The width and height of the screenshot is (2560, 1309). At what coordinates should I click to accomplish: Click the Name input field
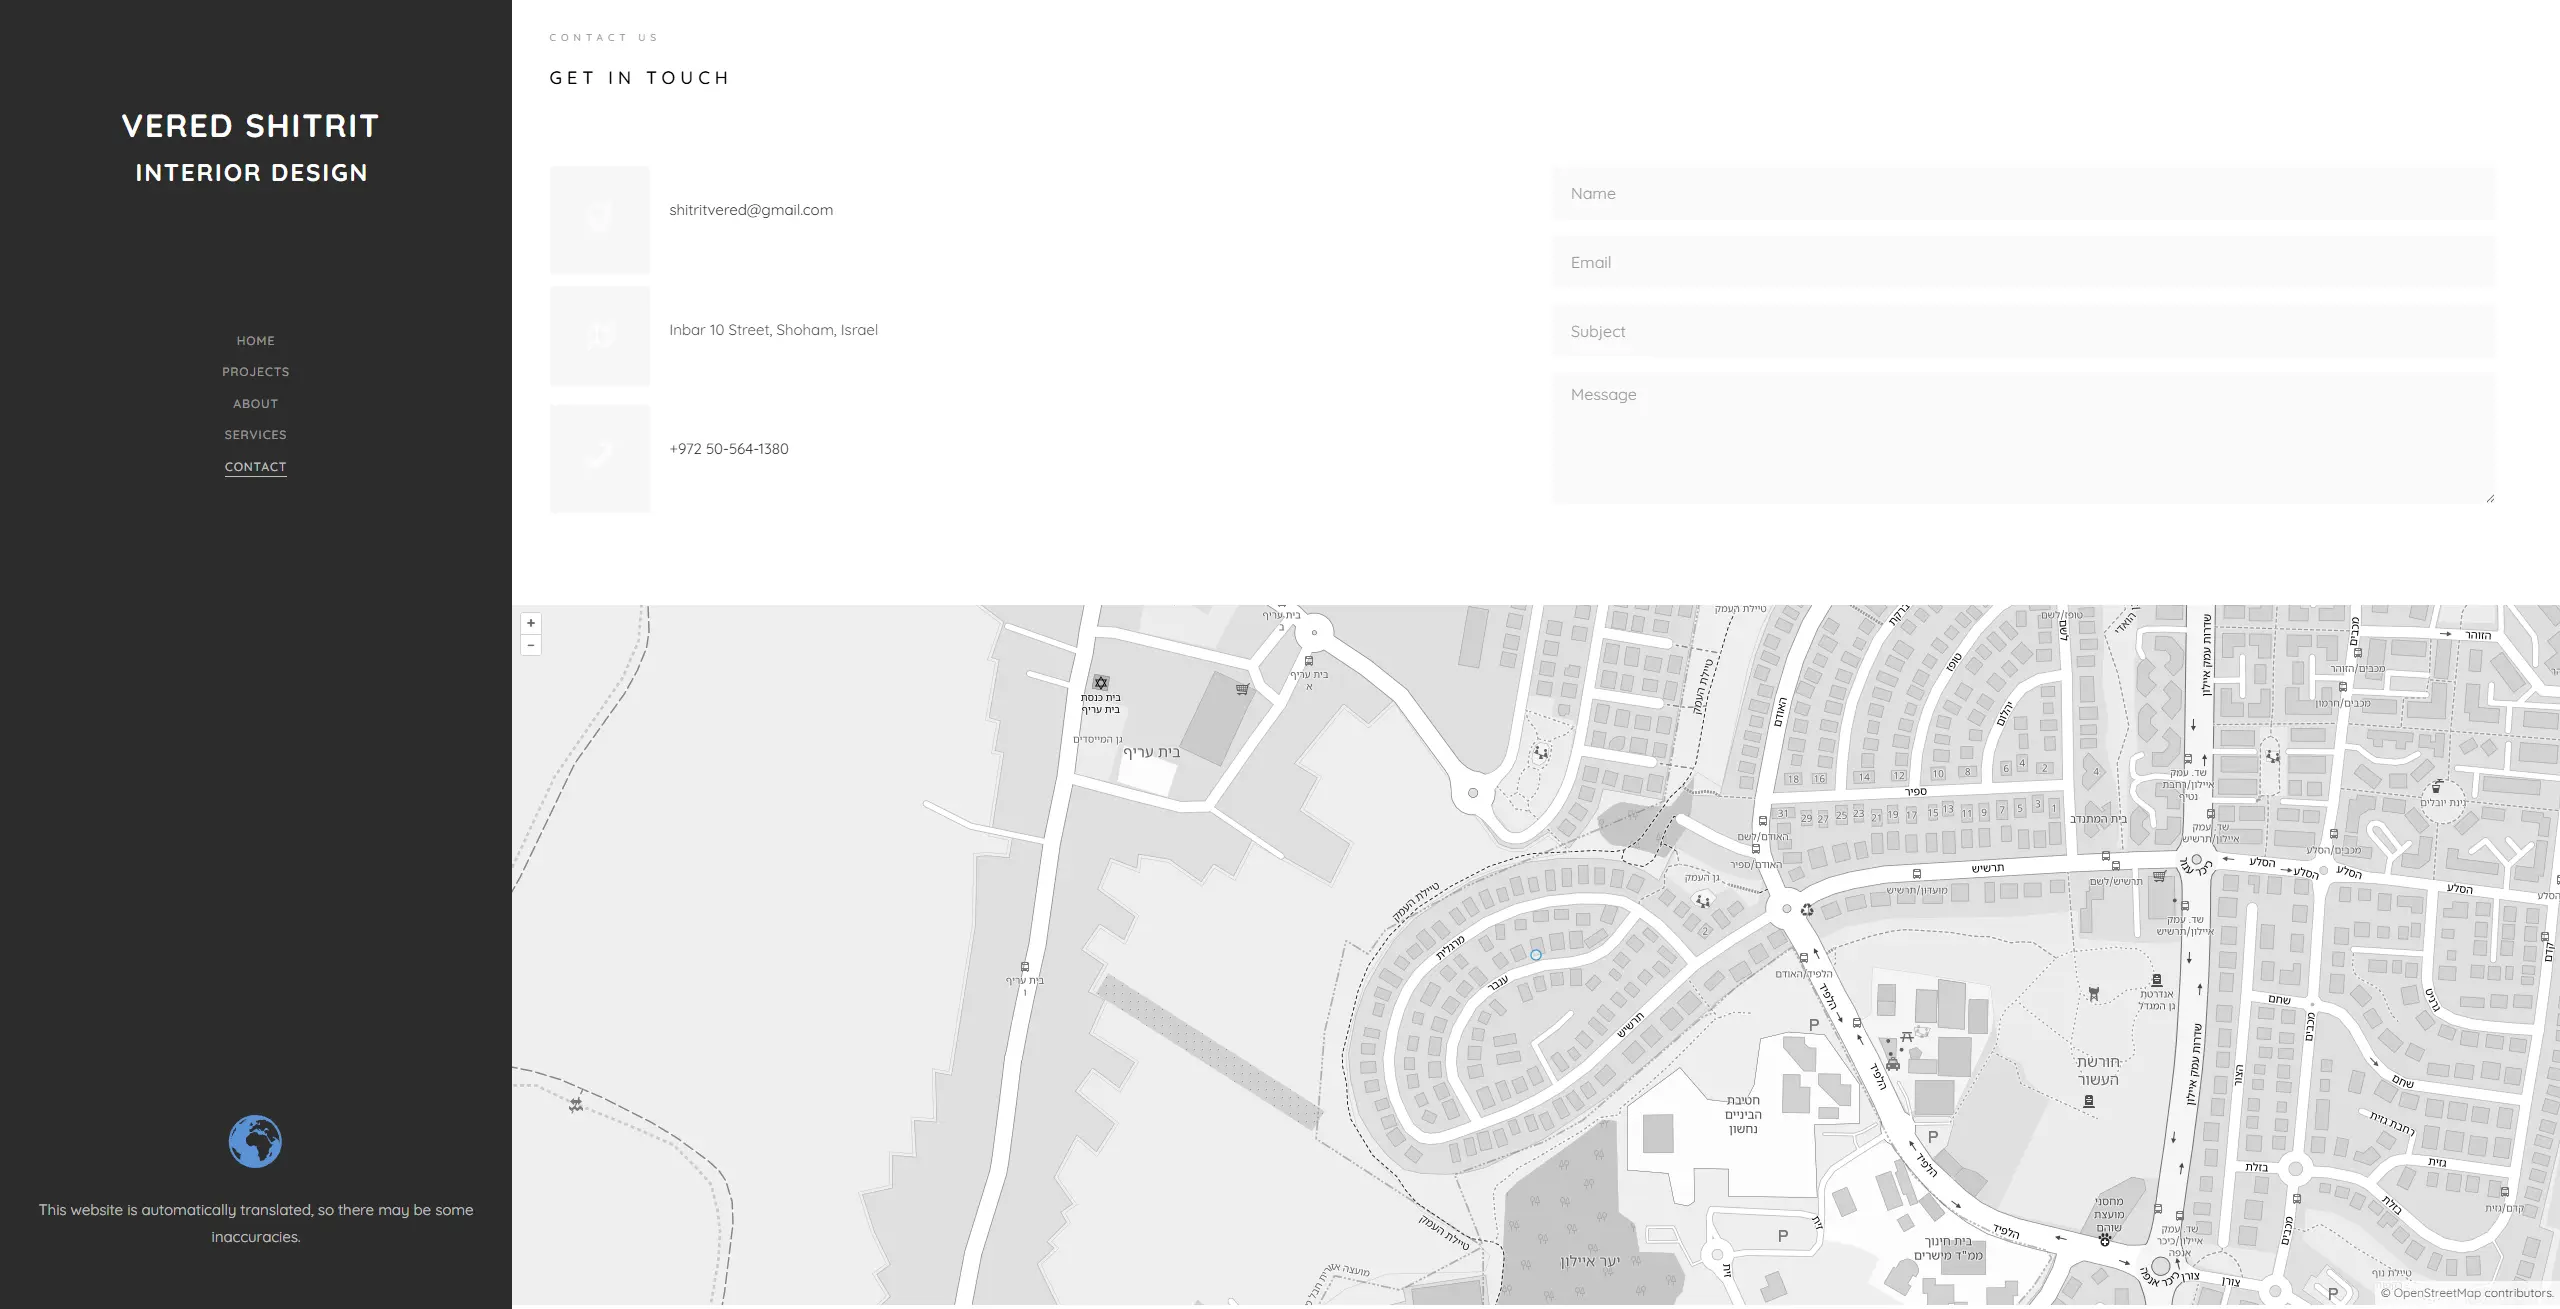(2021, 193)
